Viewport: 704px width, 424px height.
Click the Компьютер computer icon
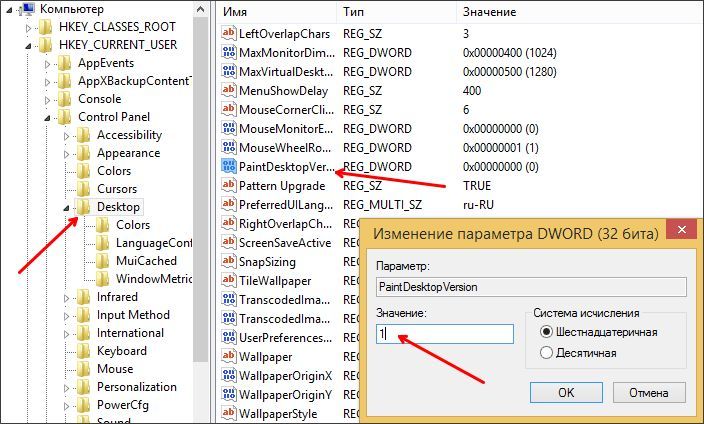[x=28, y=9]
